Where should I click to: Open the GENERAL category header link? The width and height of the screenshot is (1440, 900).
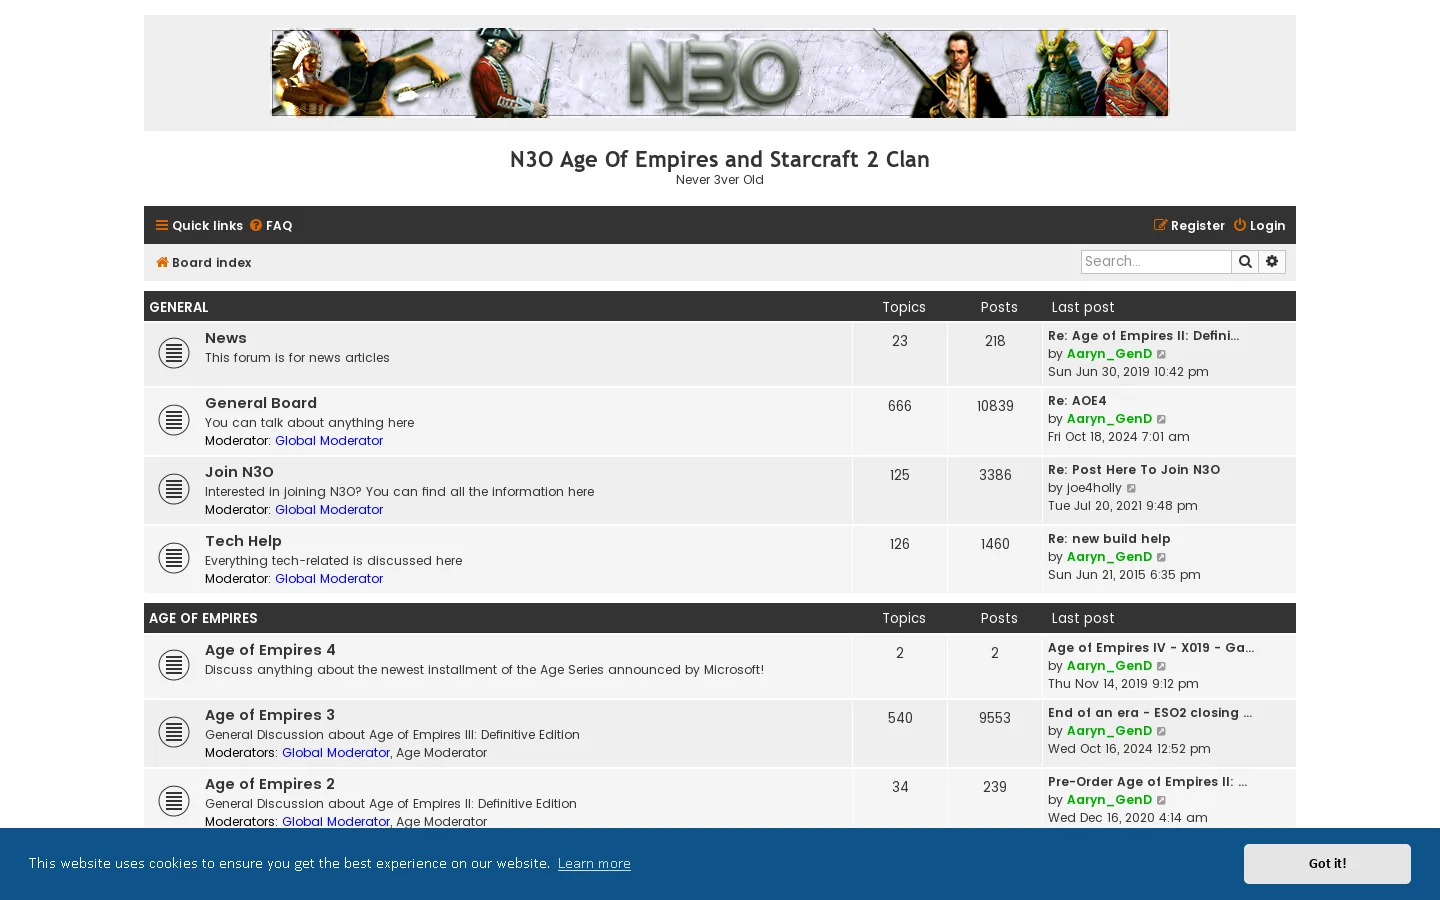[179, 307]
